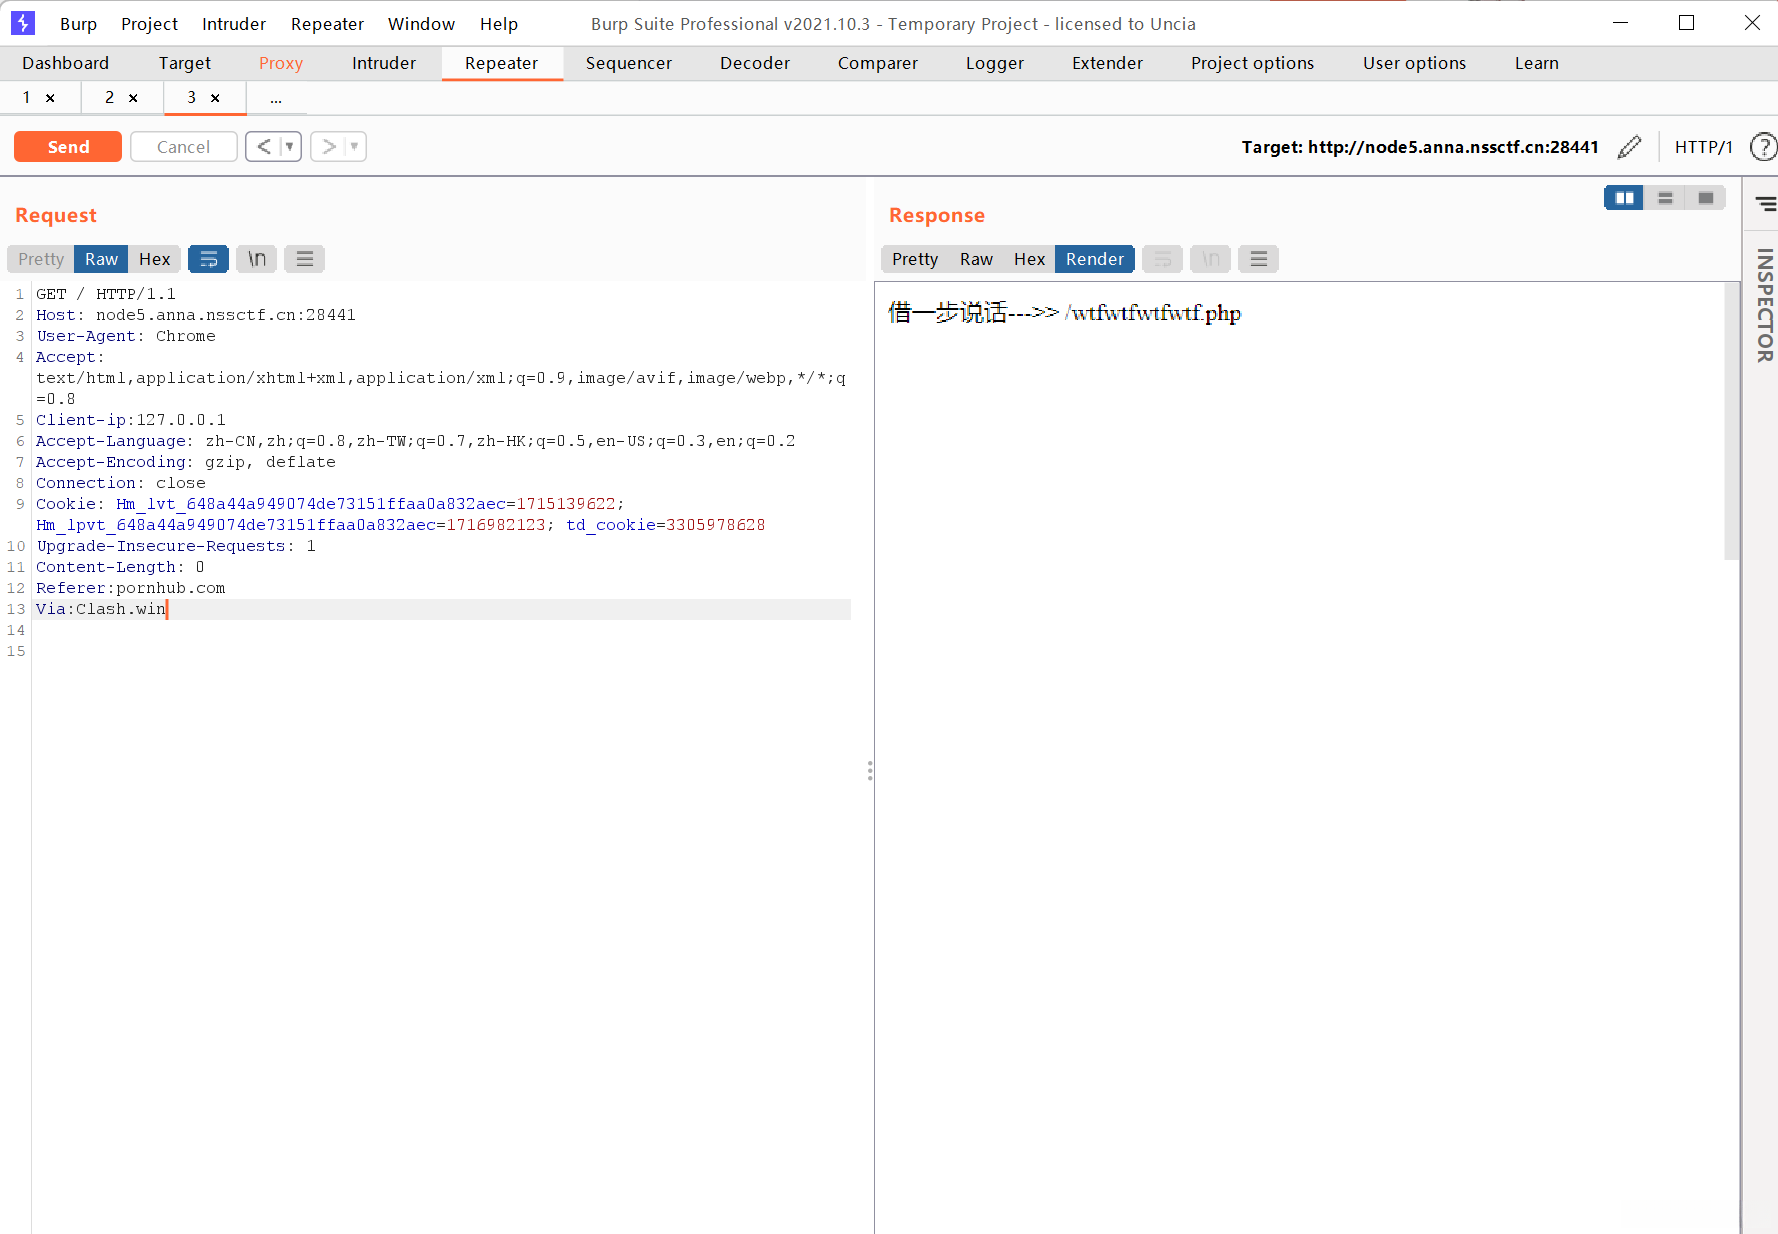
Task: Switch Request view to Pretty
Action: coord(41,259)
